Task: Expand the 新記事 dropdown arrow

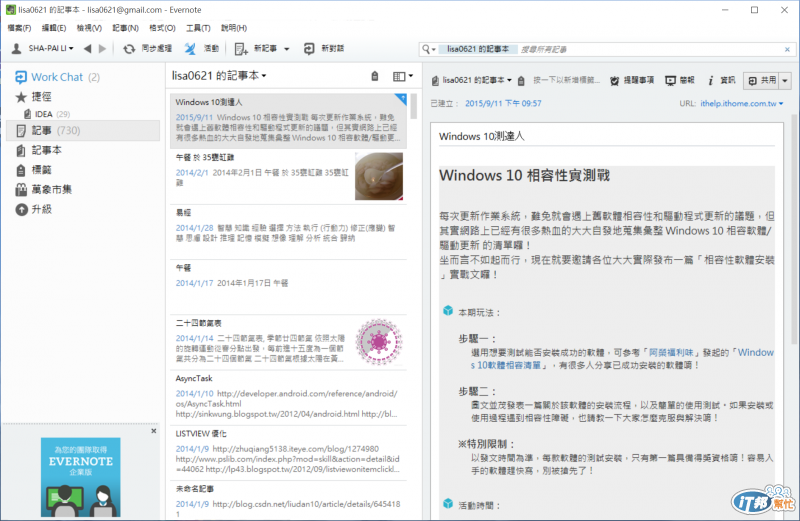Action: click(x=287, y=49)
